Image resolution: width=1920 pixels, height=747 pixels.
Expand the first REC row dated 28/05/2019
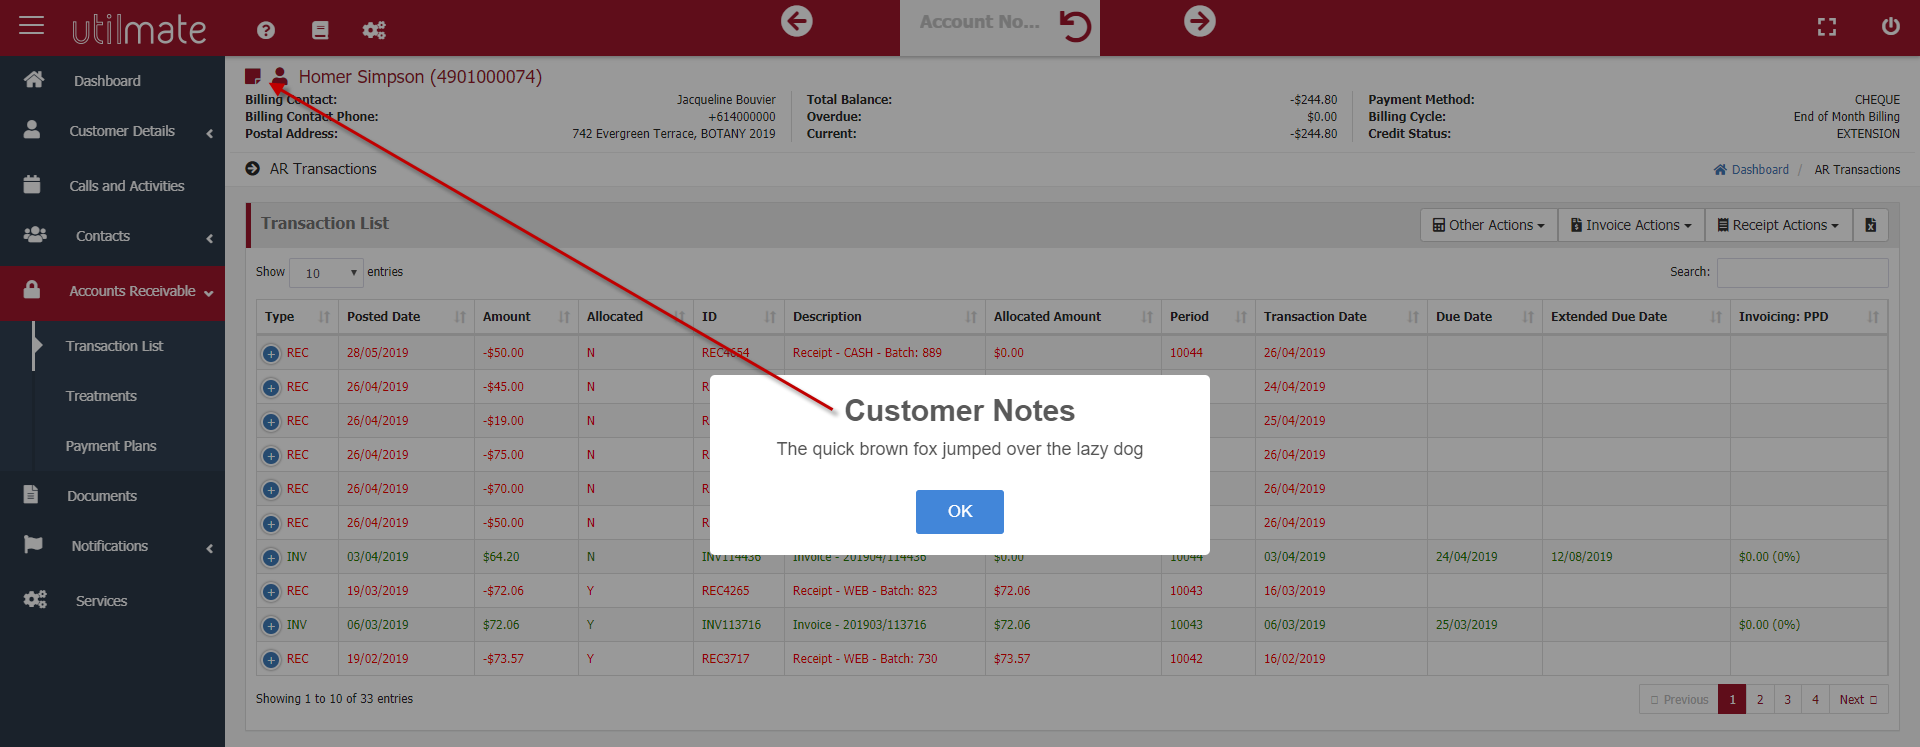point(271,354)
